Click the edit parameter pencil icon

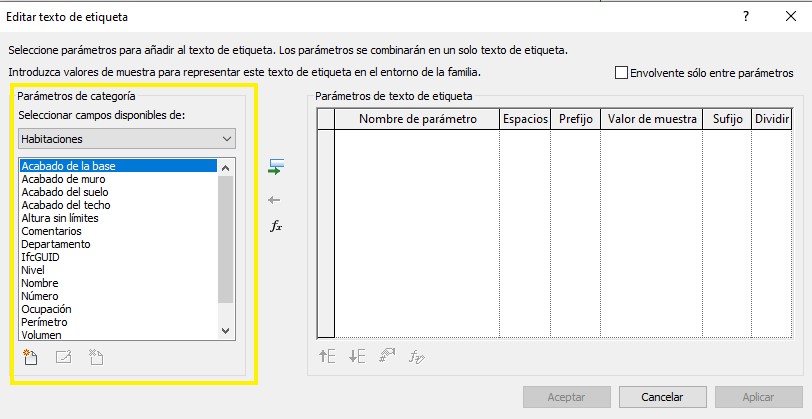[x=63, y=358]
